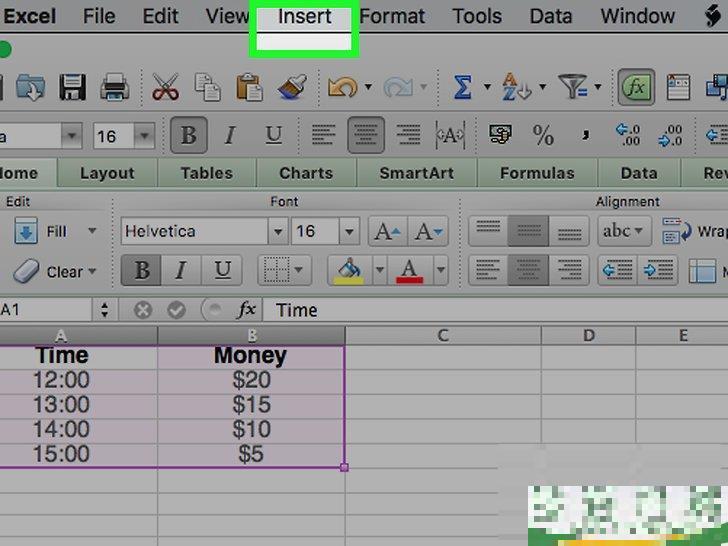
Task: Toggle Underline in the Font ribbon group
Action: (222, 271)
